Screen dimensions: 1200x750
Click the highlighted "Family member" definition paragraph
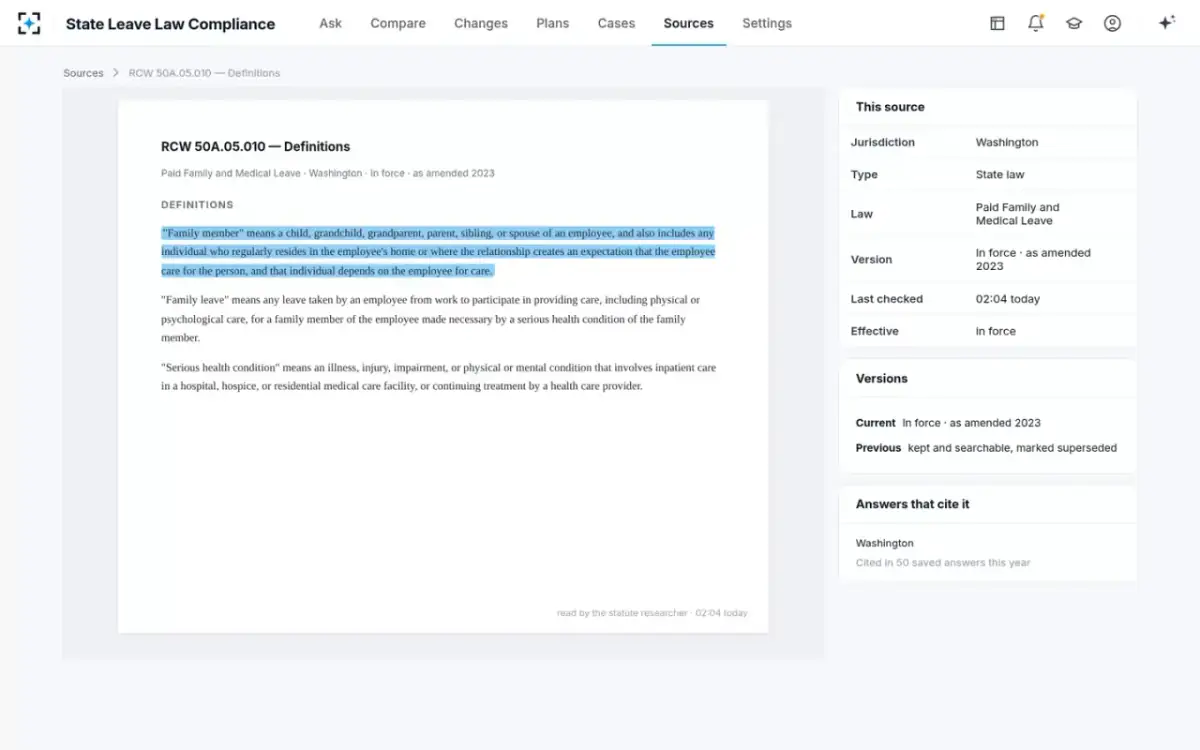[438, 251]
